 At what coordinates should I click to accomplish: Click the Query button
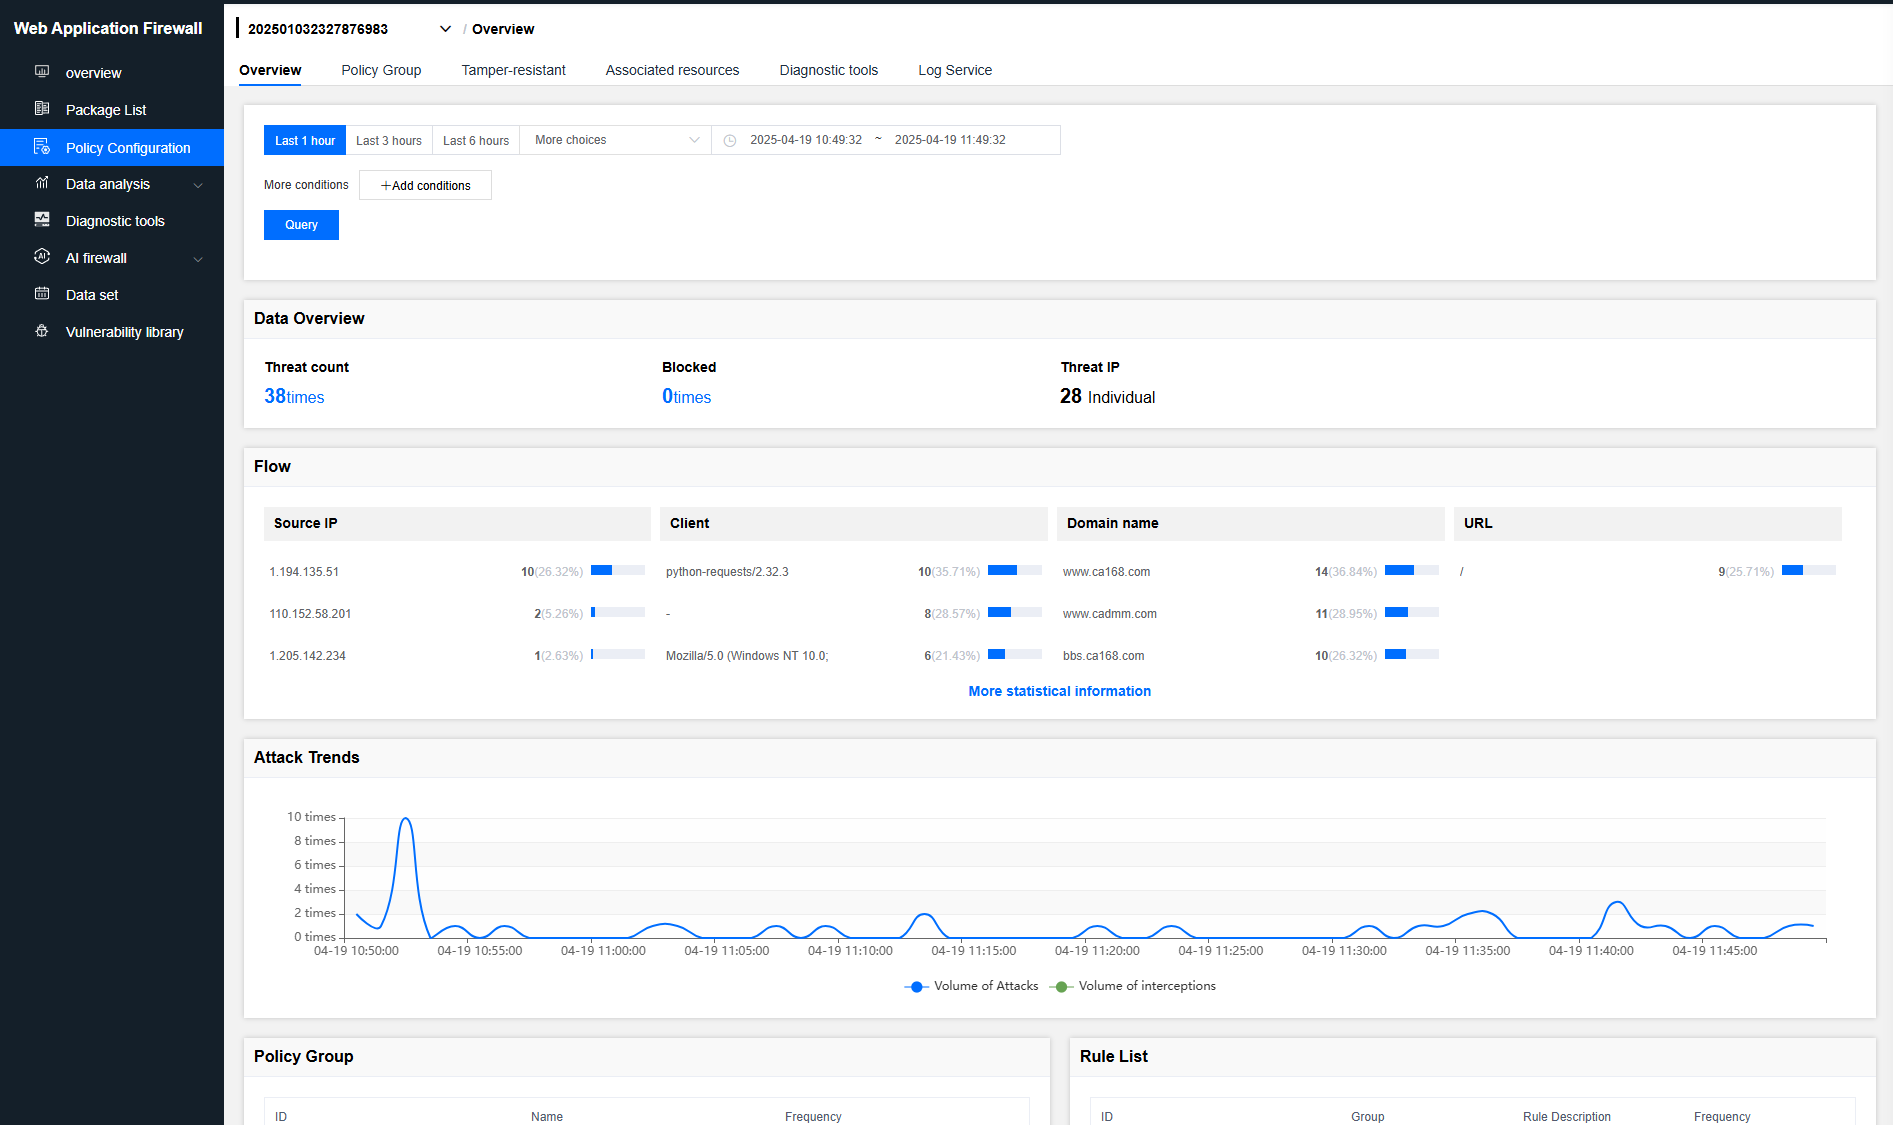pyautogui.click(x=301, y=225)
